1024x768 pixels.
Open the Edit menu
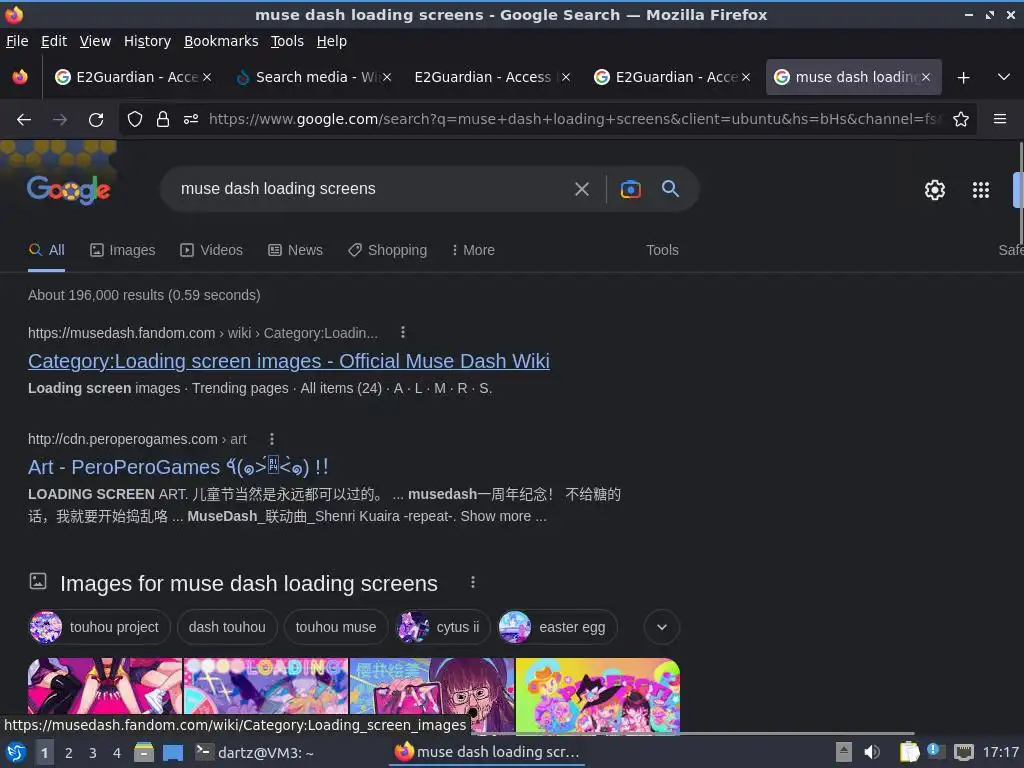point(54,41)
